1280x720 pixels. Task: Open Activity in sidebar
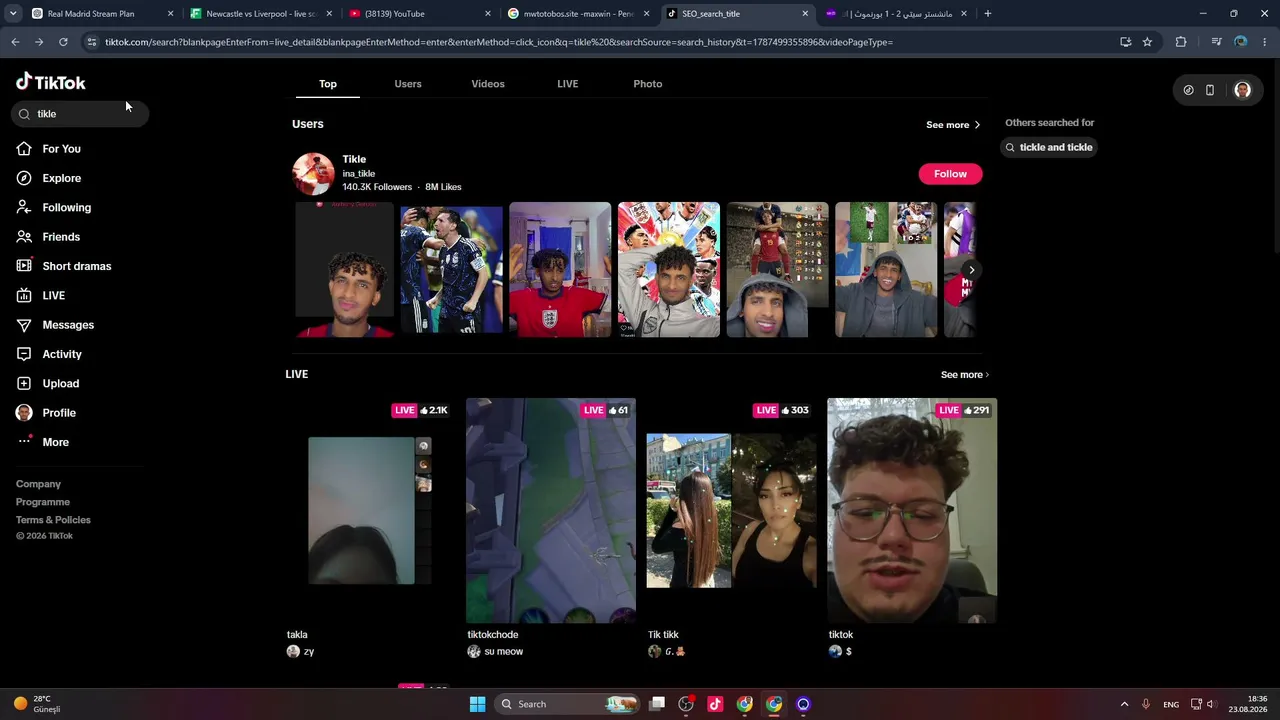61,354
